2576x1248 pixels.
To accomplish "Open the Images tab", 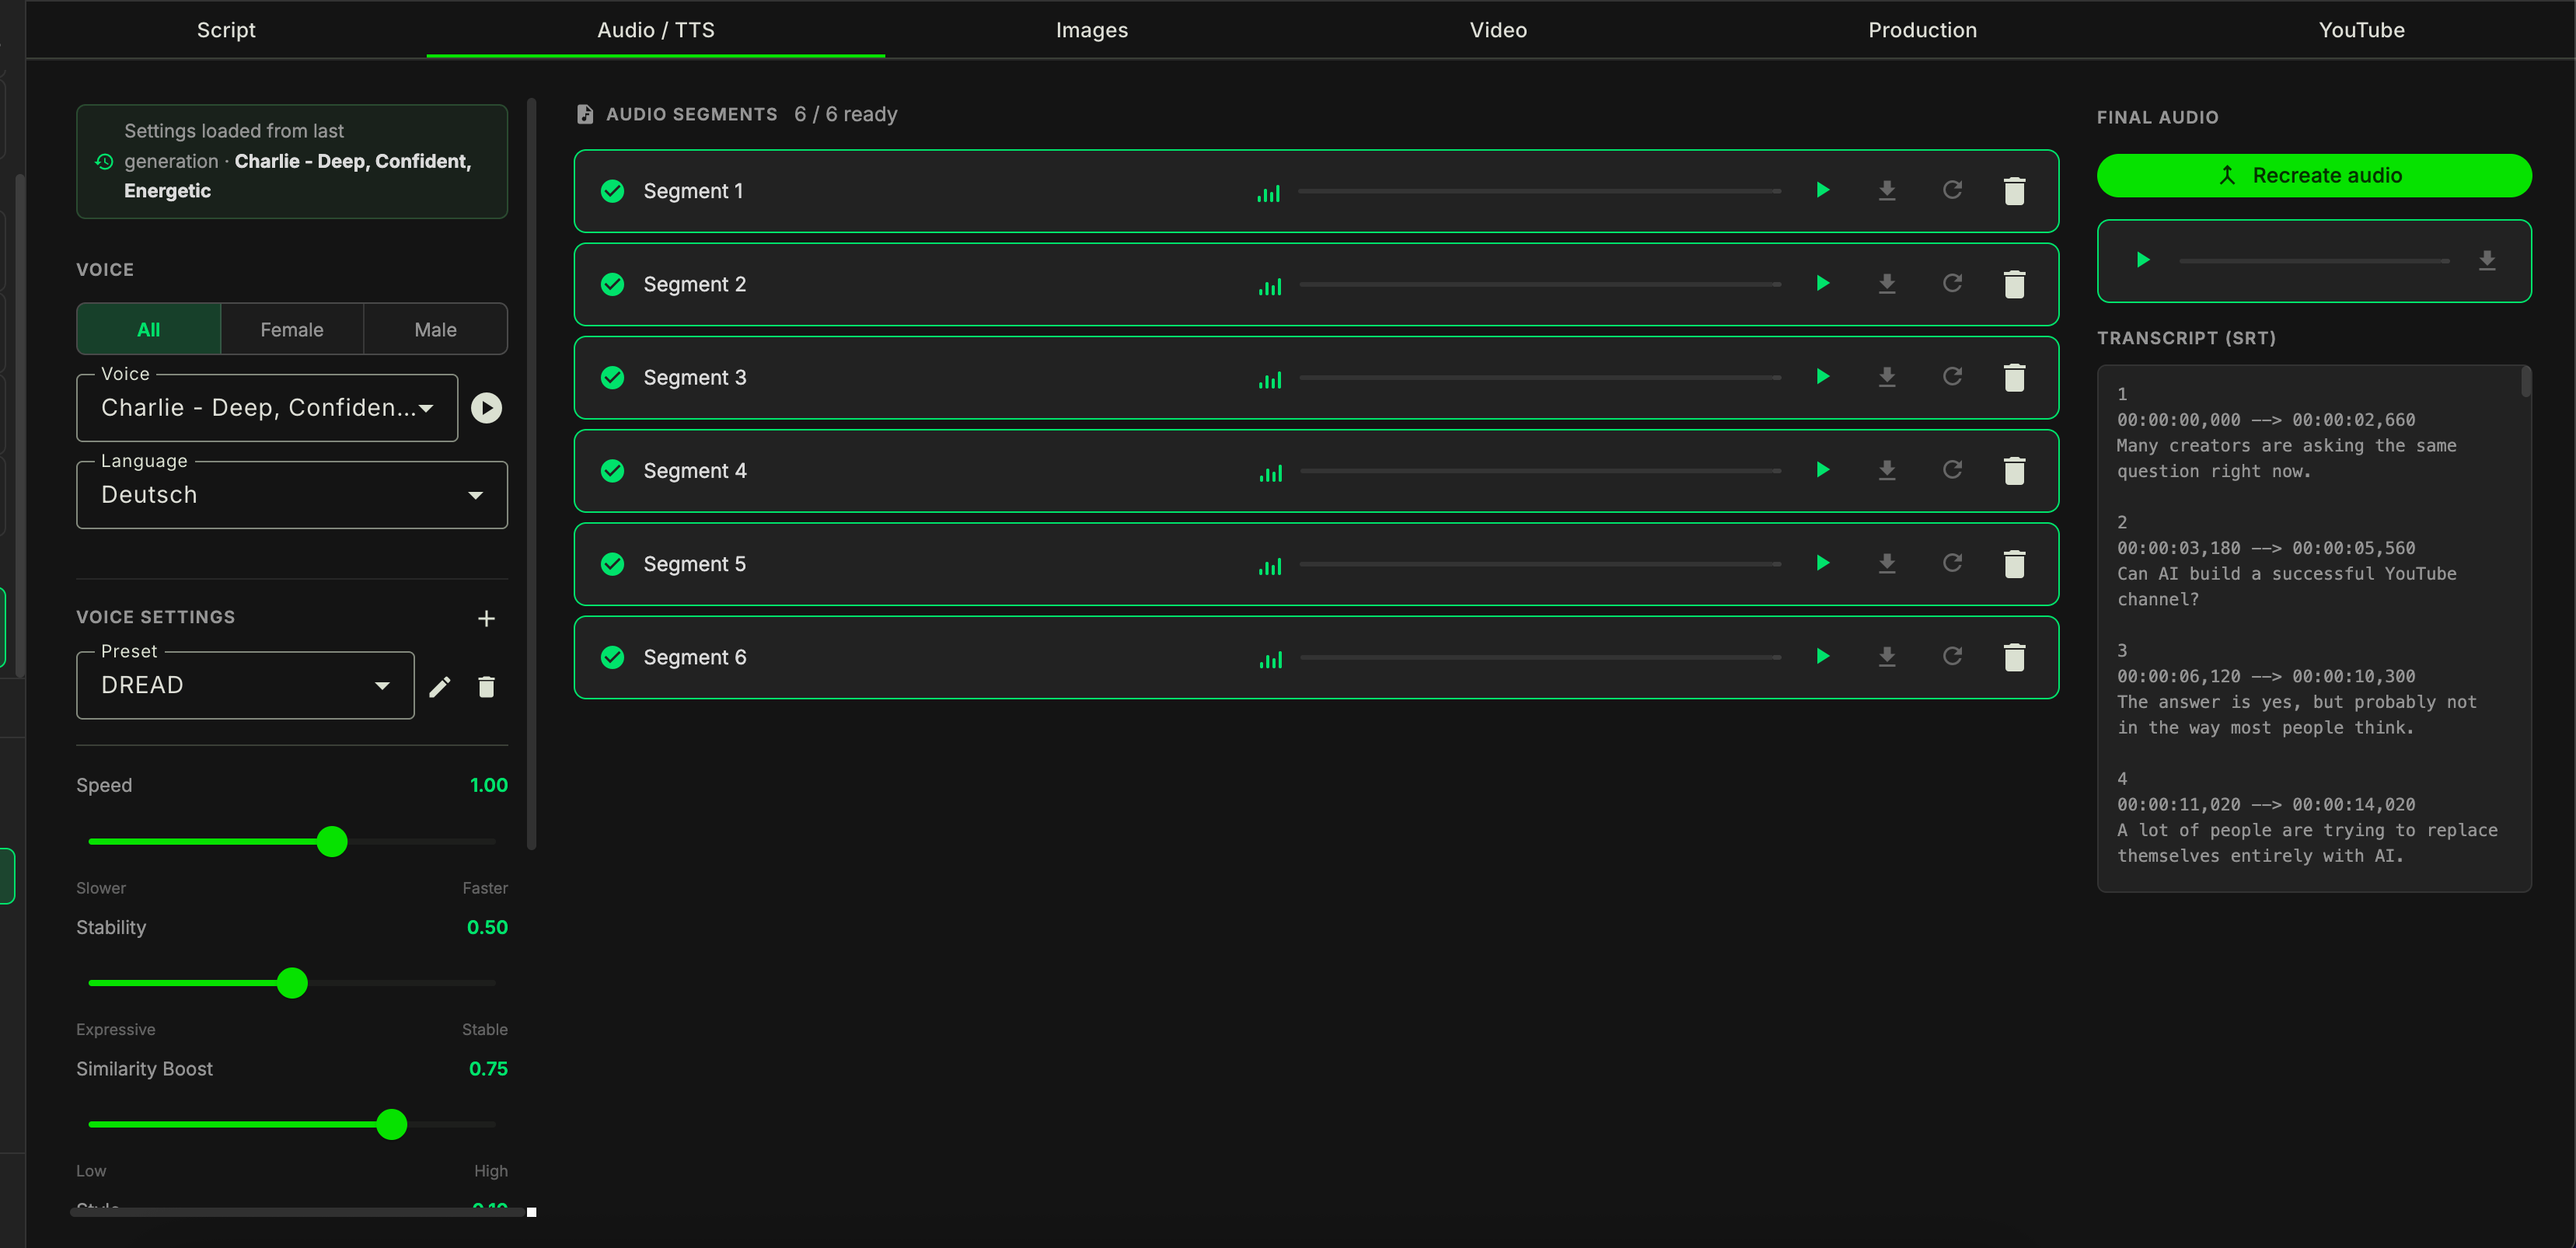I will click(x=1092, y=30).
